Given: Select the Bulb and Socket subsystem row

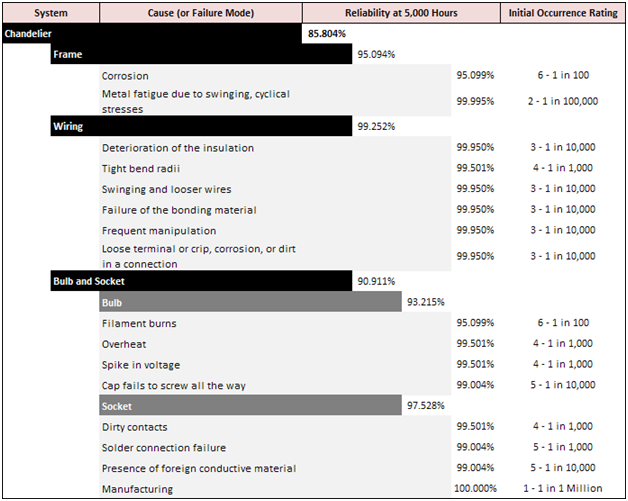Looking at the screenshot, I should pos(201,281).
